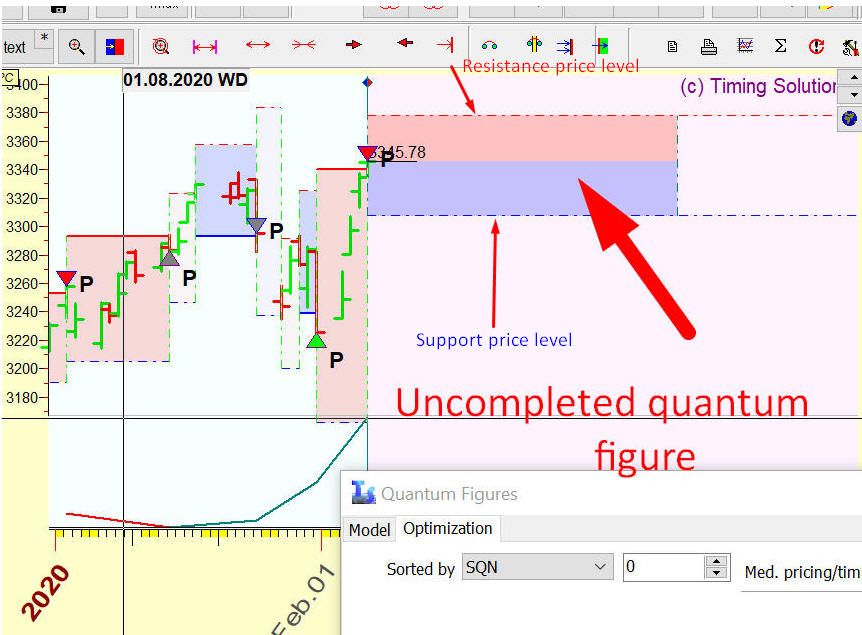Click the printer icon in toolbar
Screen dimensions: 862x635
click(x=708, y=46)
